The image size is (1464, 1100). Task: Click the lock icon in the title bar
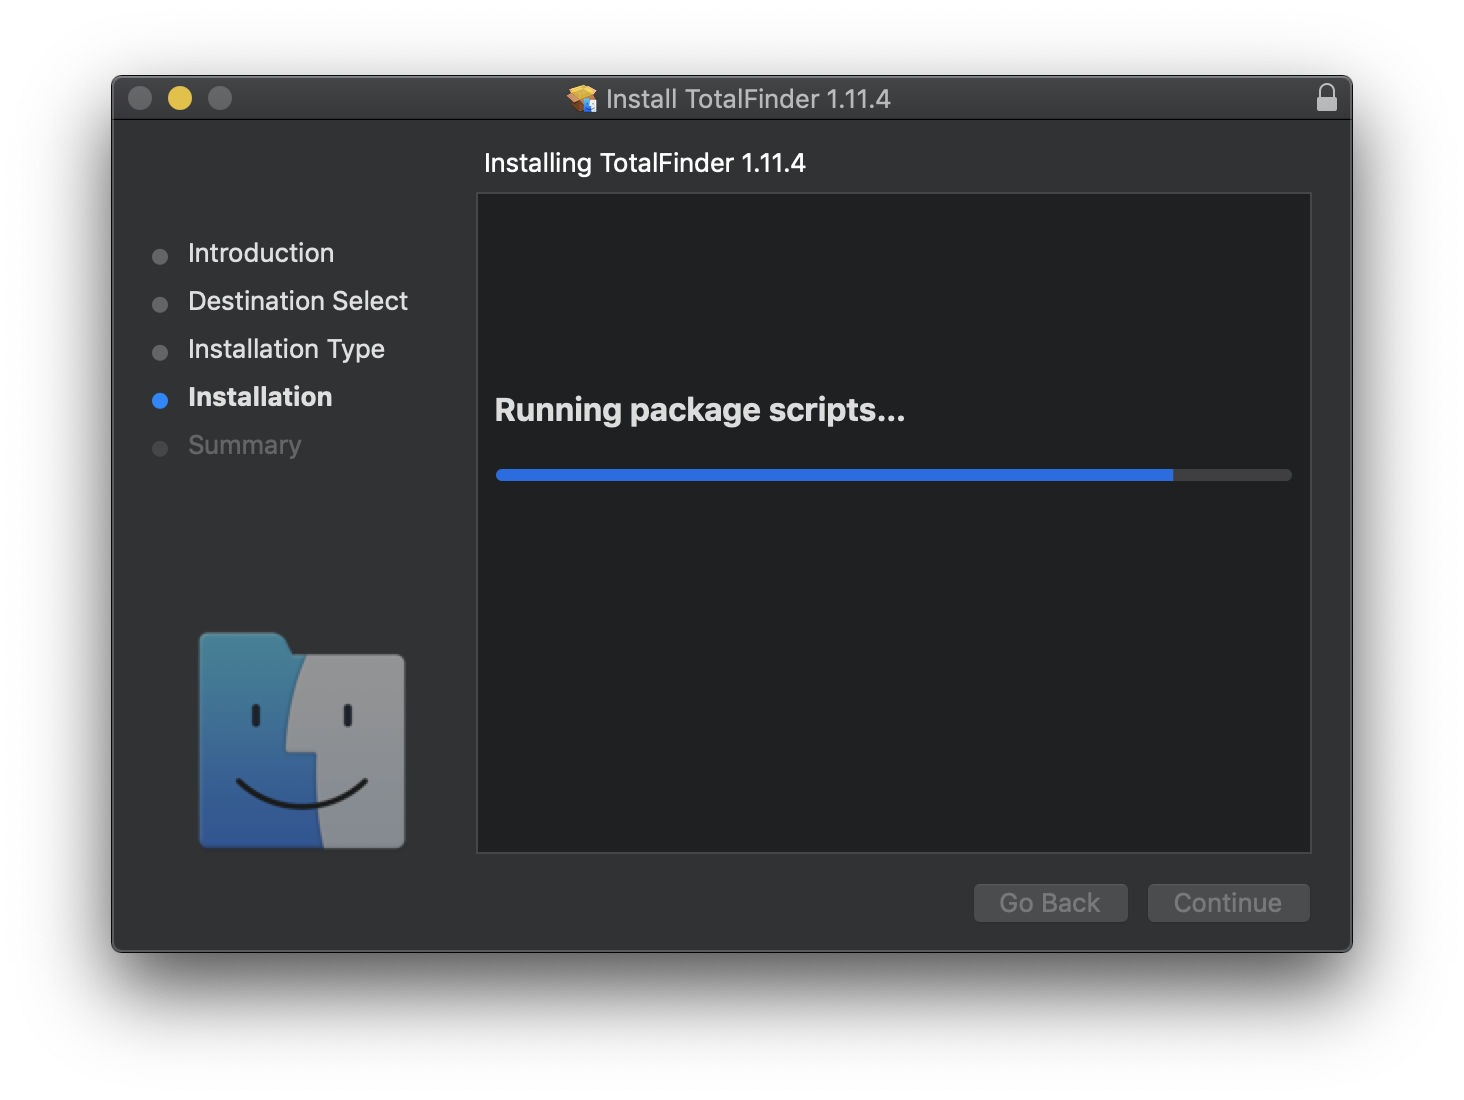pos(1327,98)
